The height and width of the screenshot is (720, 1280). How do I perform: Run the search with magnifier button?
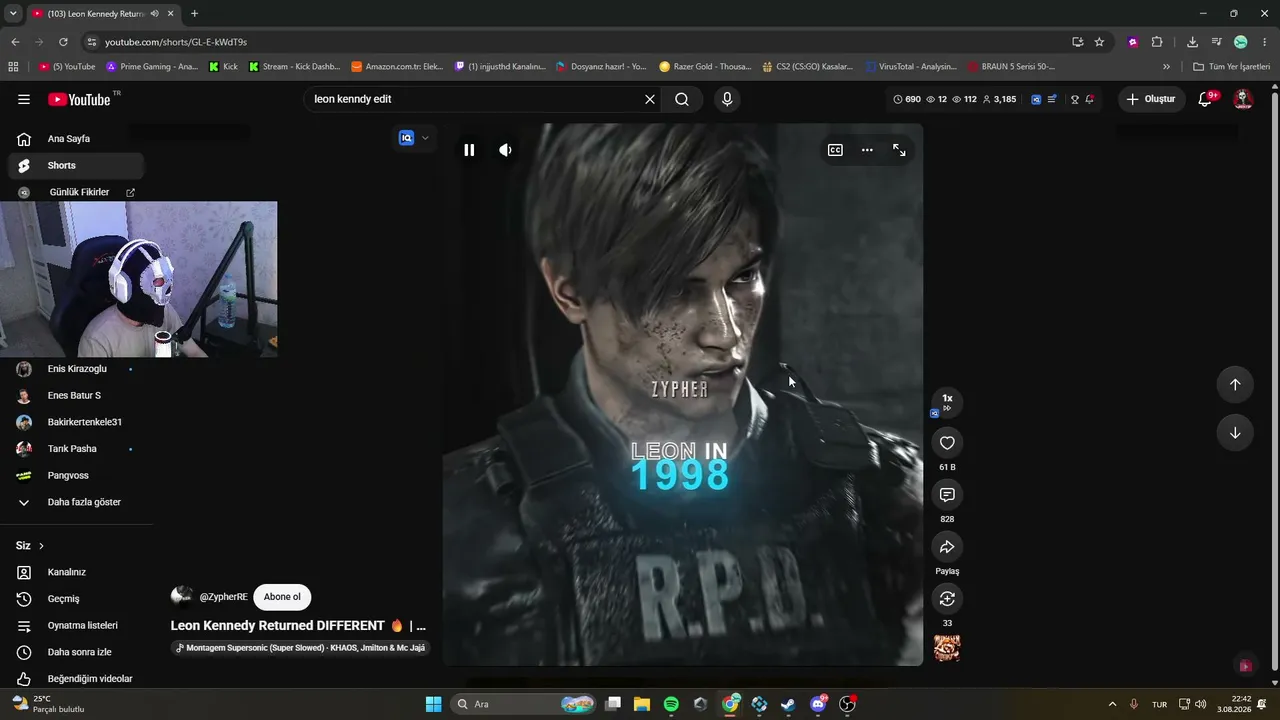(682, 99)
